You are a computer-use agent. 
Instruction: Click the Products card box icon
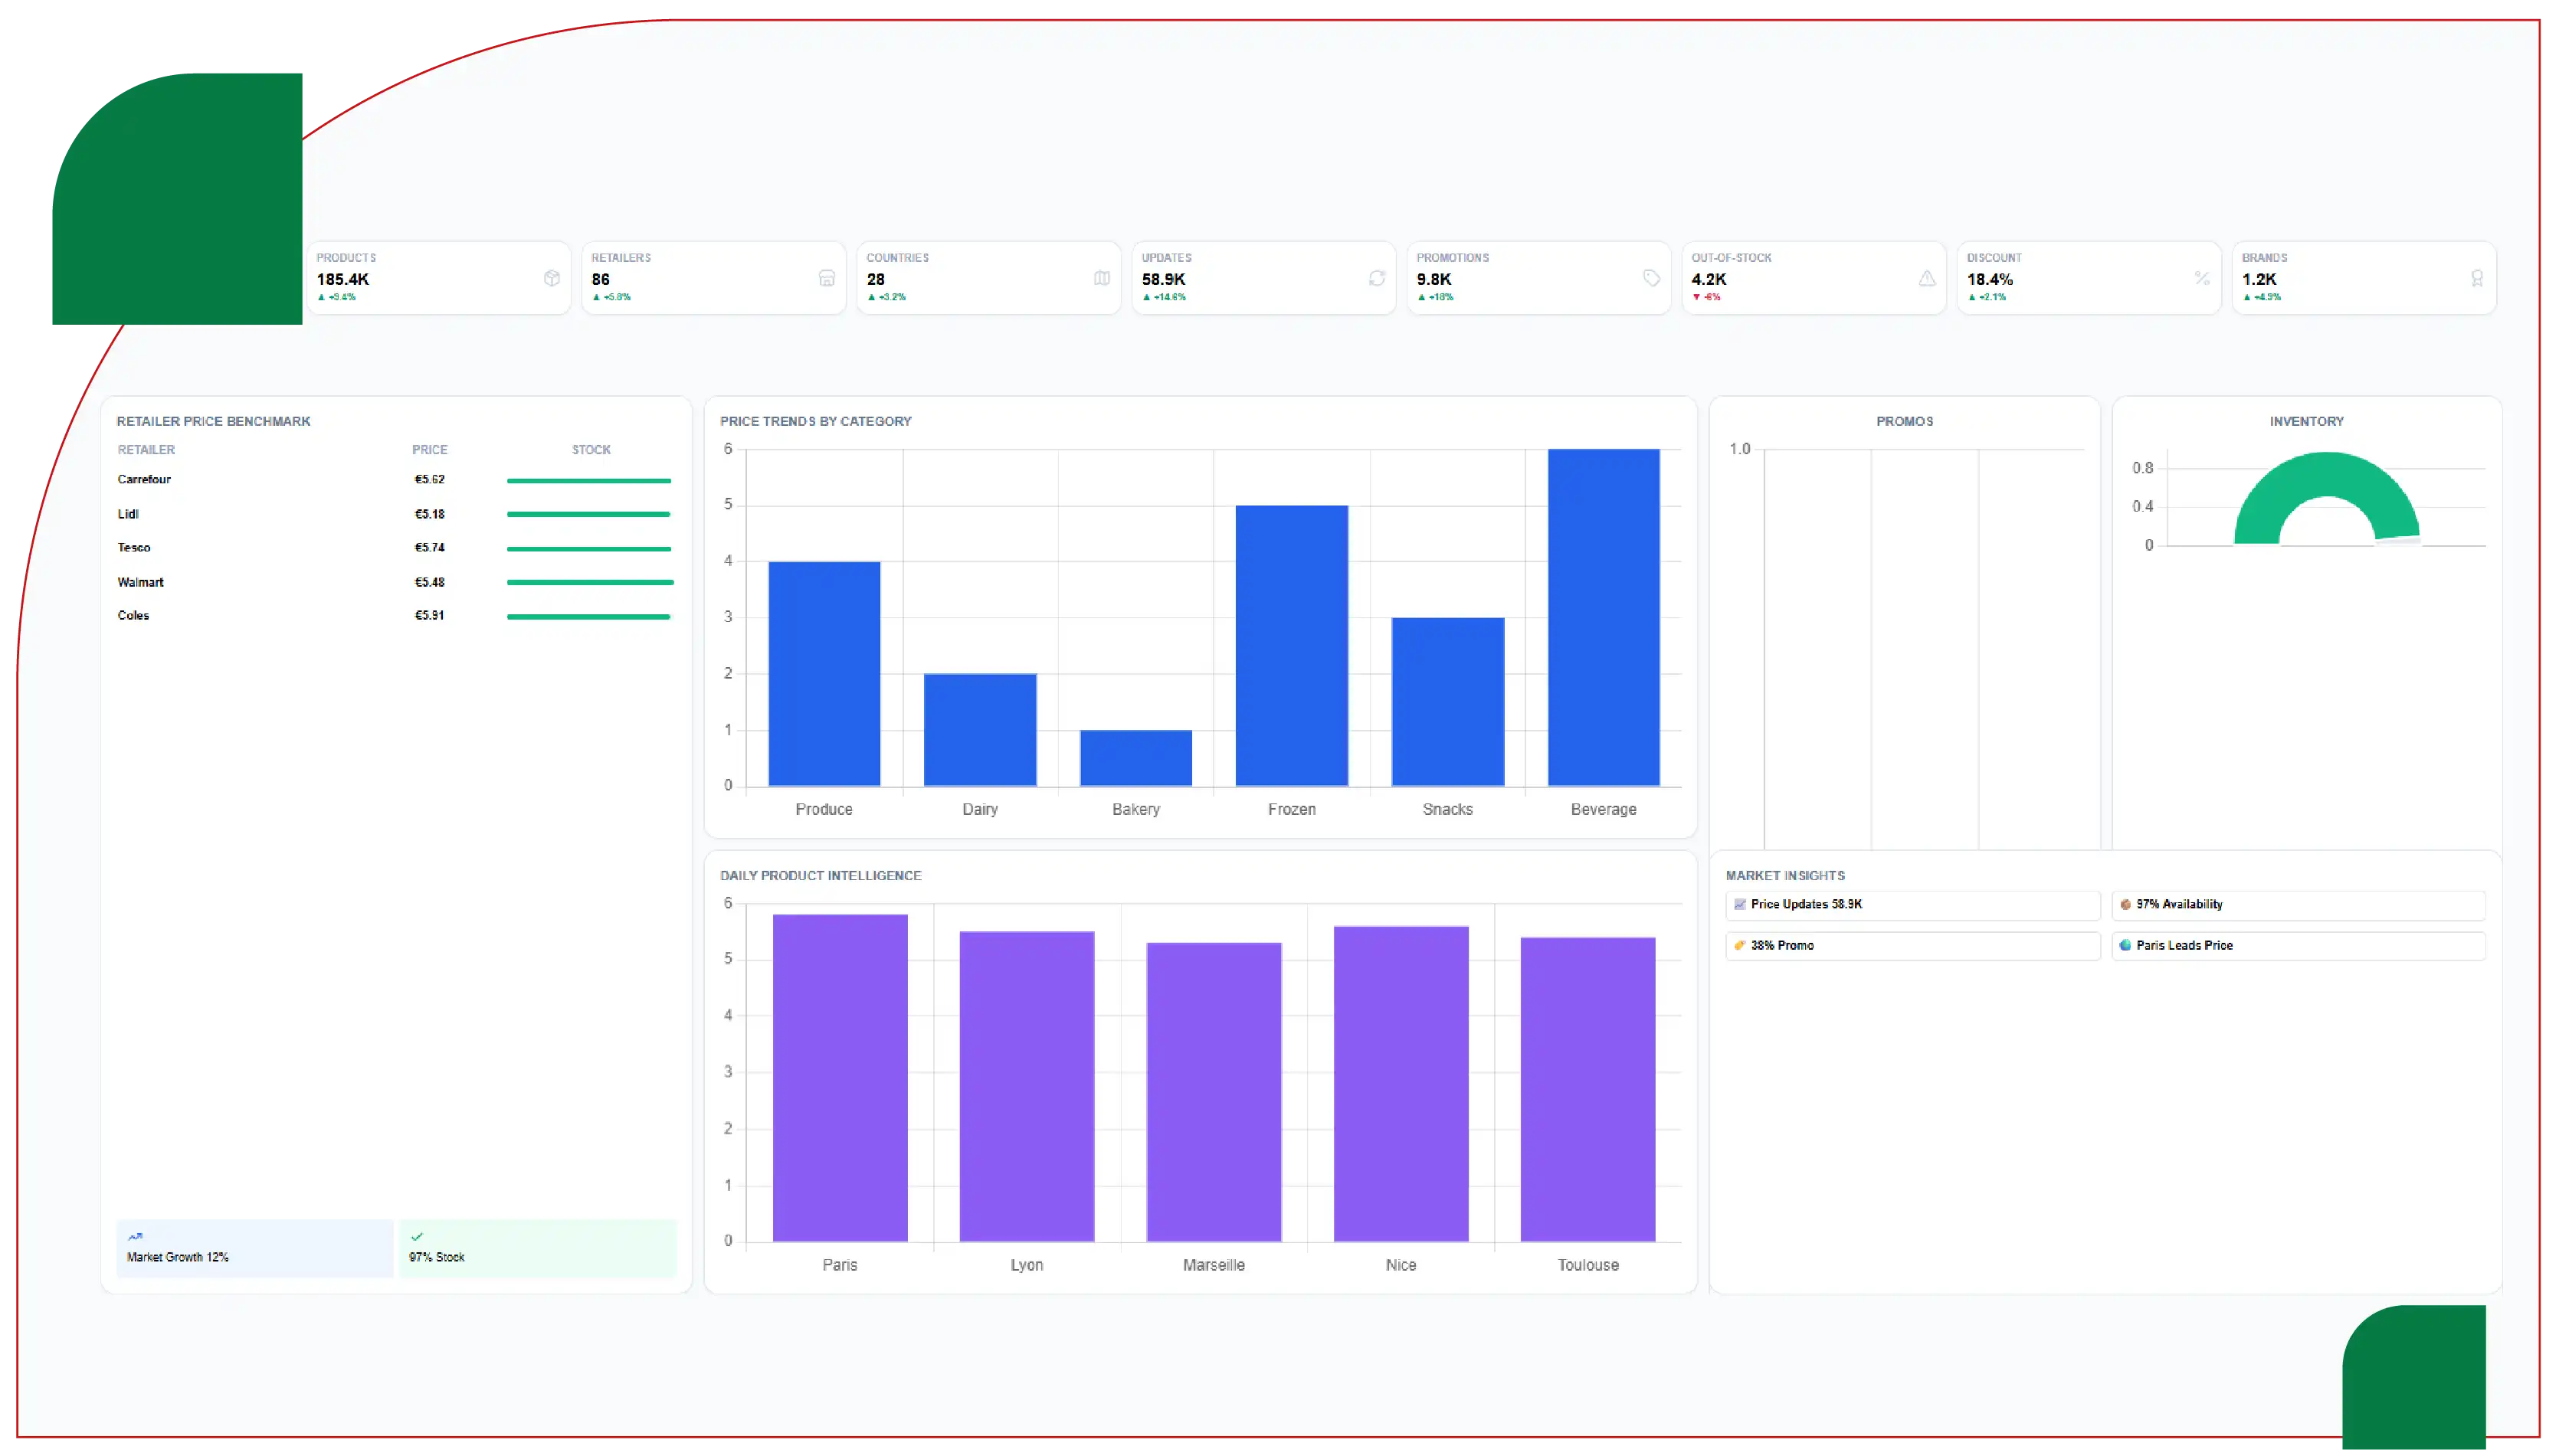click(x=551, y=278)
